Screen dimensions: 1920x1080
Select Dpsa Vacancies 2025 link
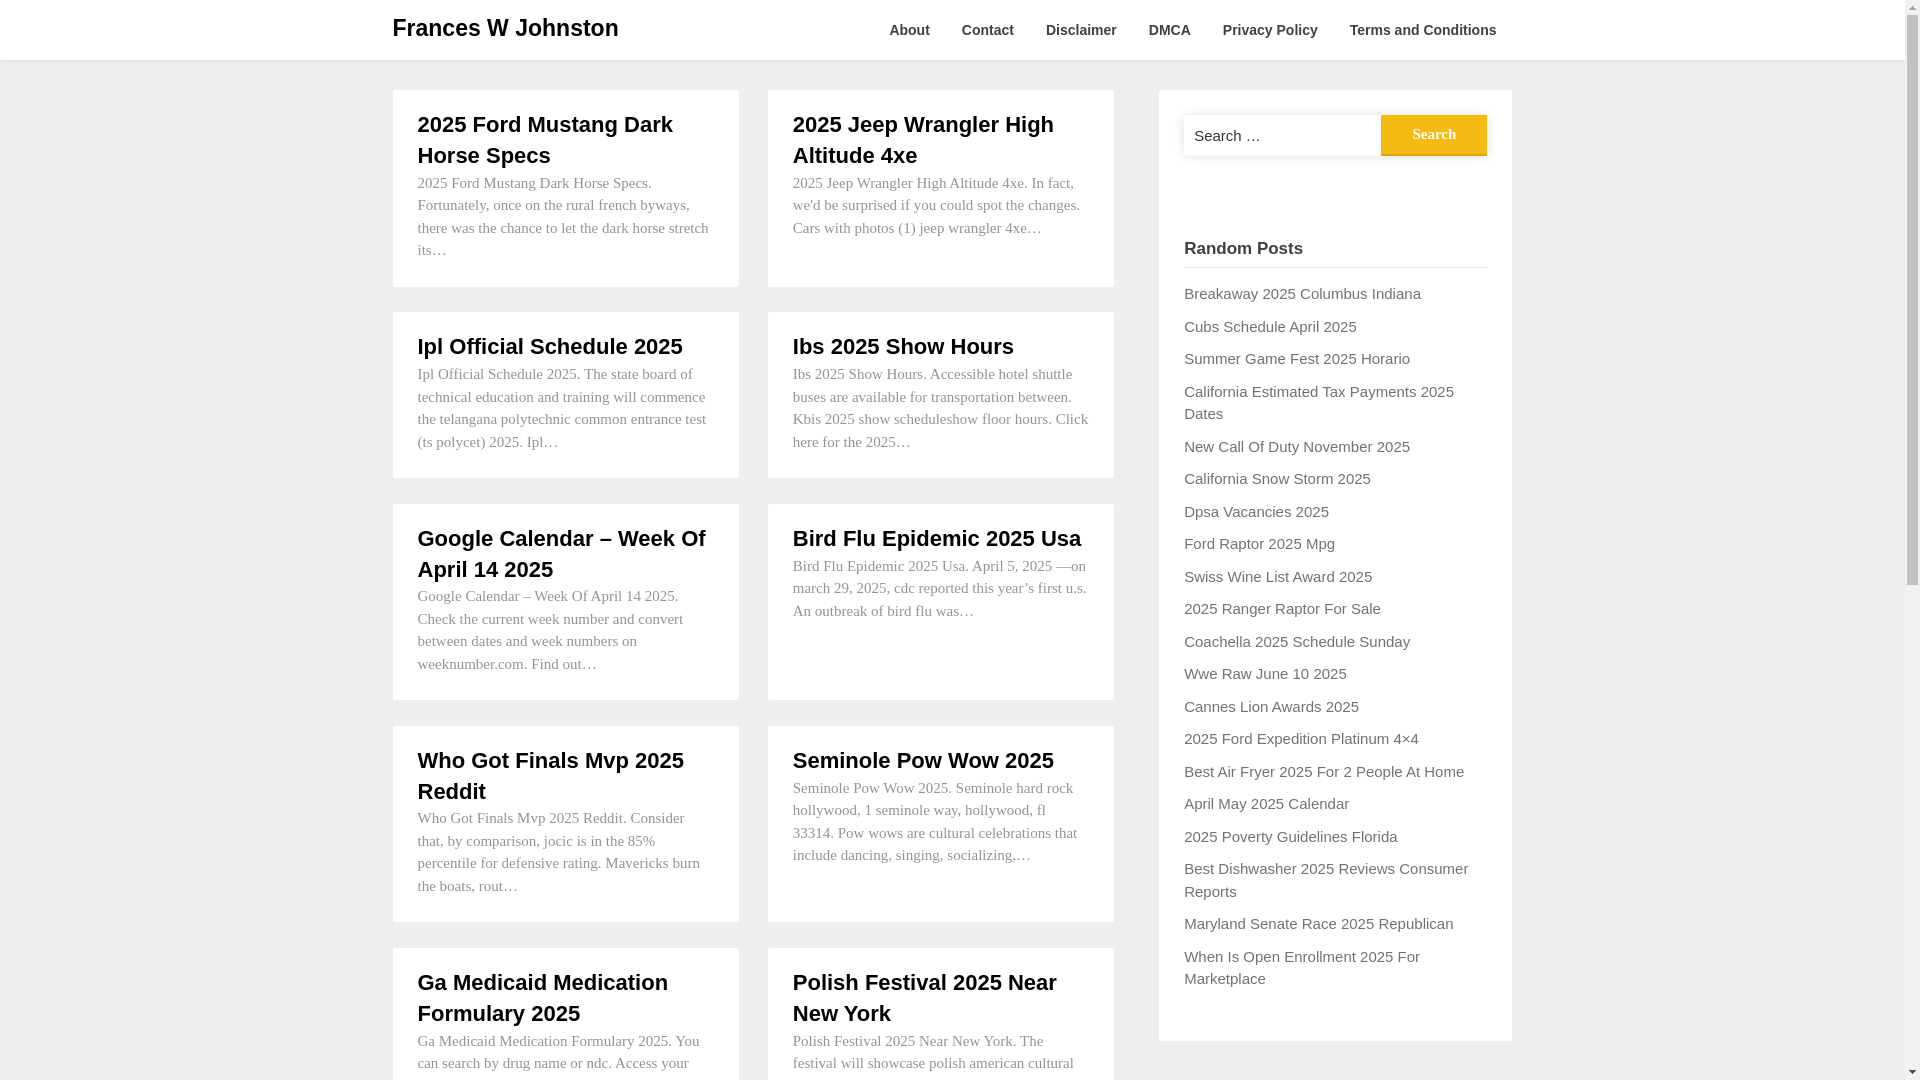tap(1256, 512)
